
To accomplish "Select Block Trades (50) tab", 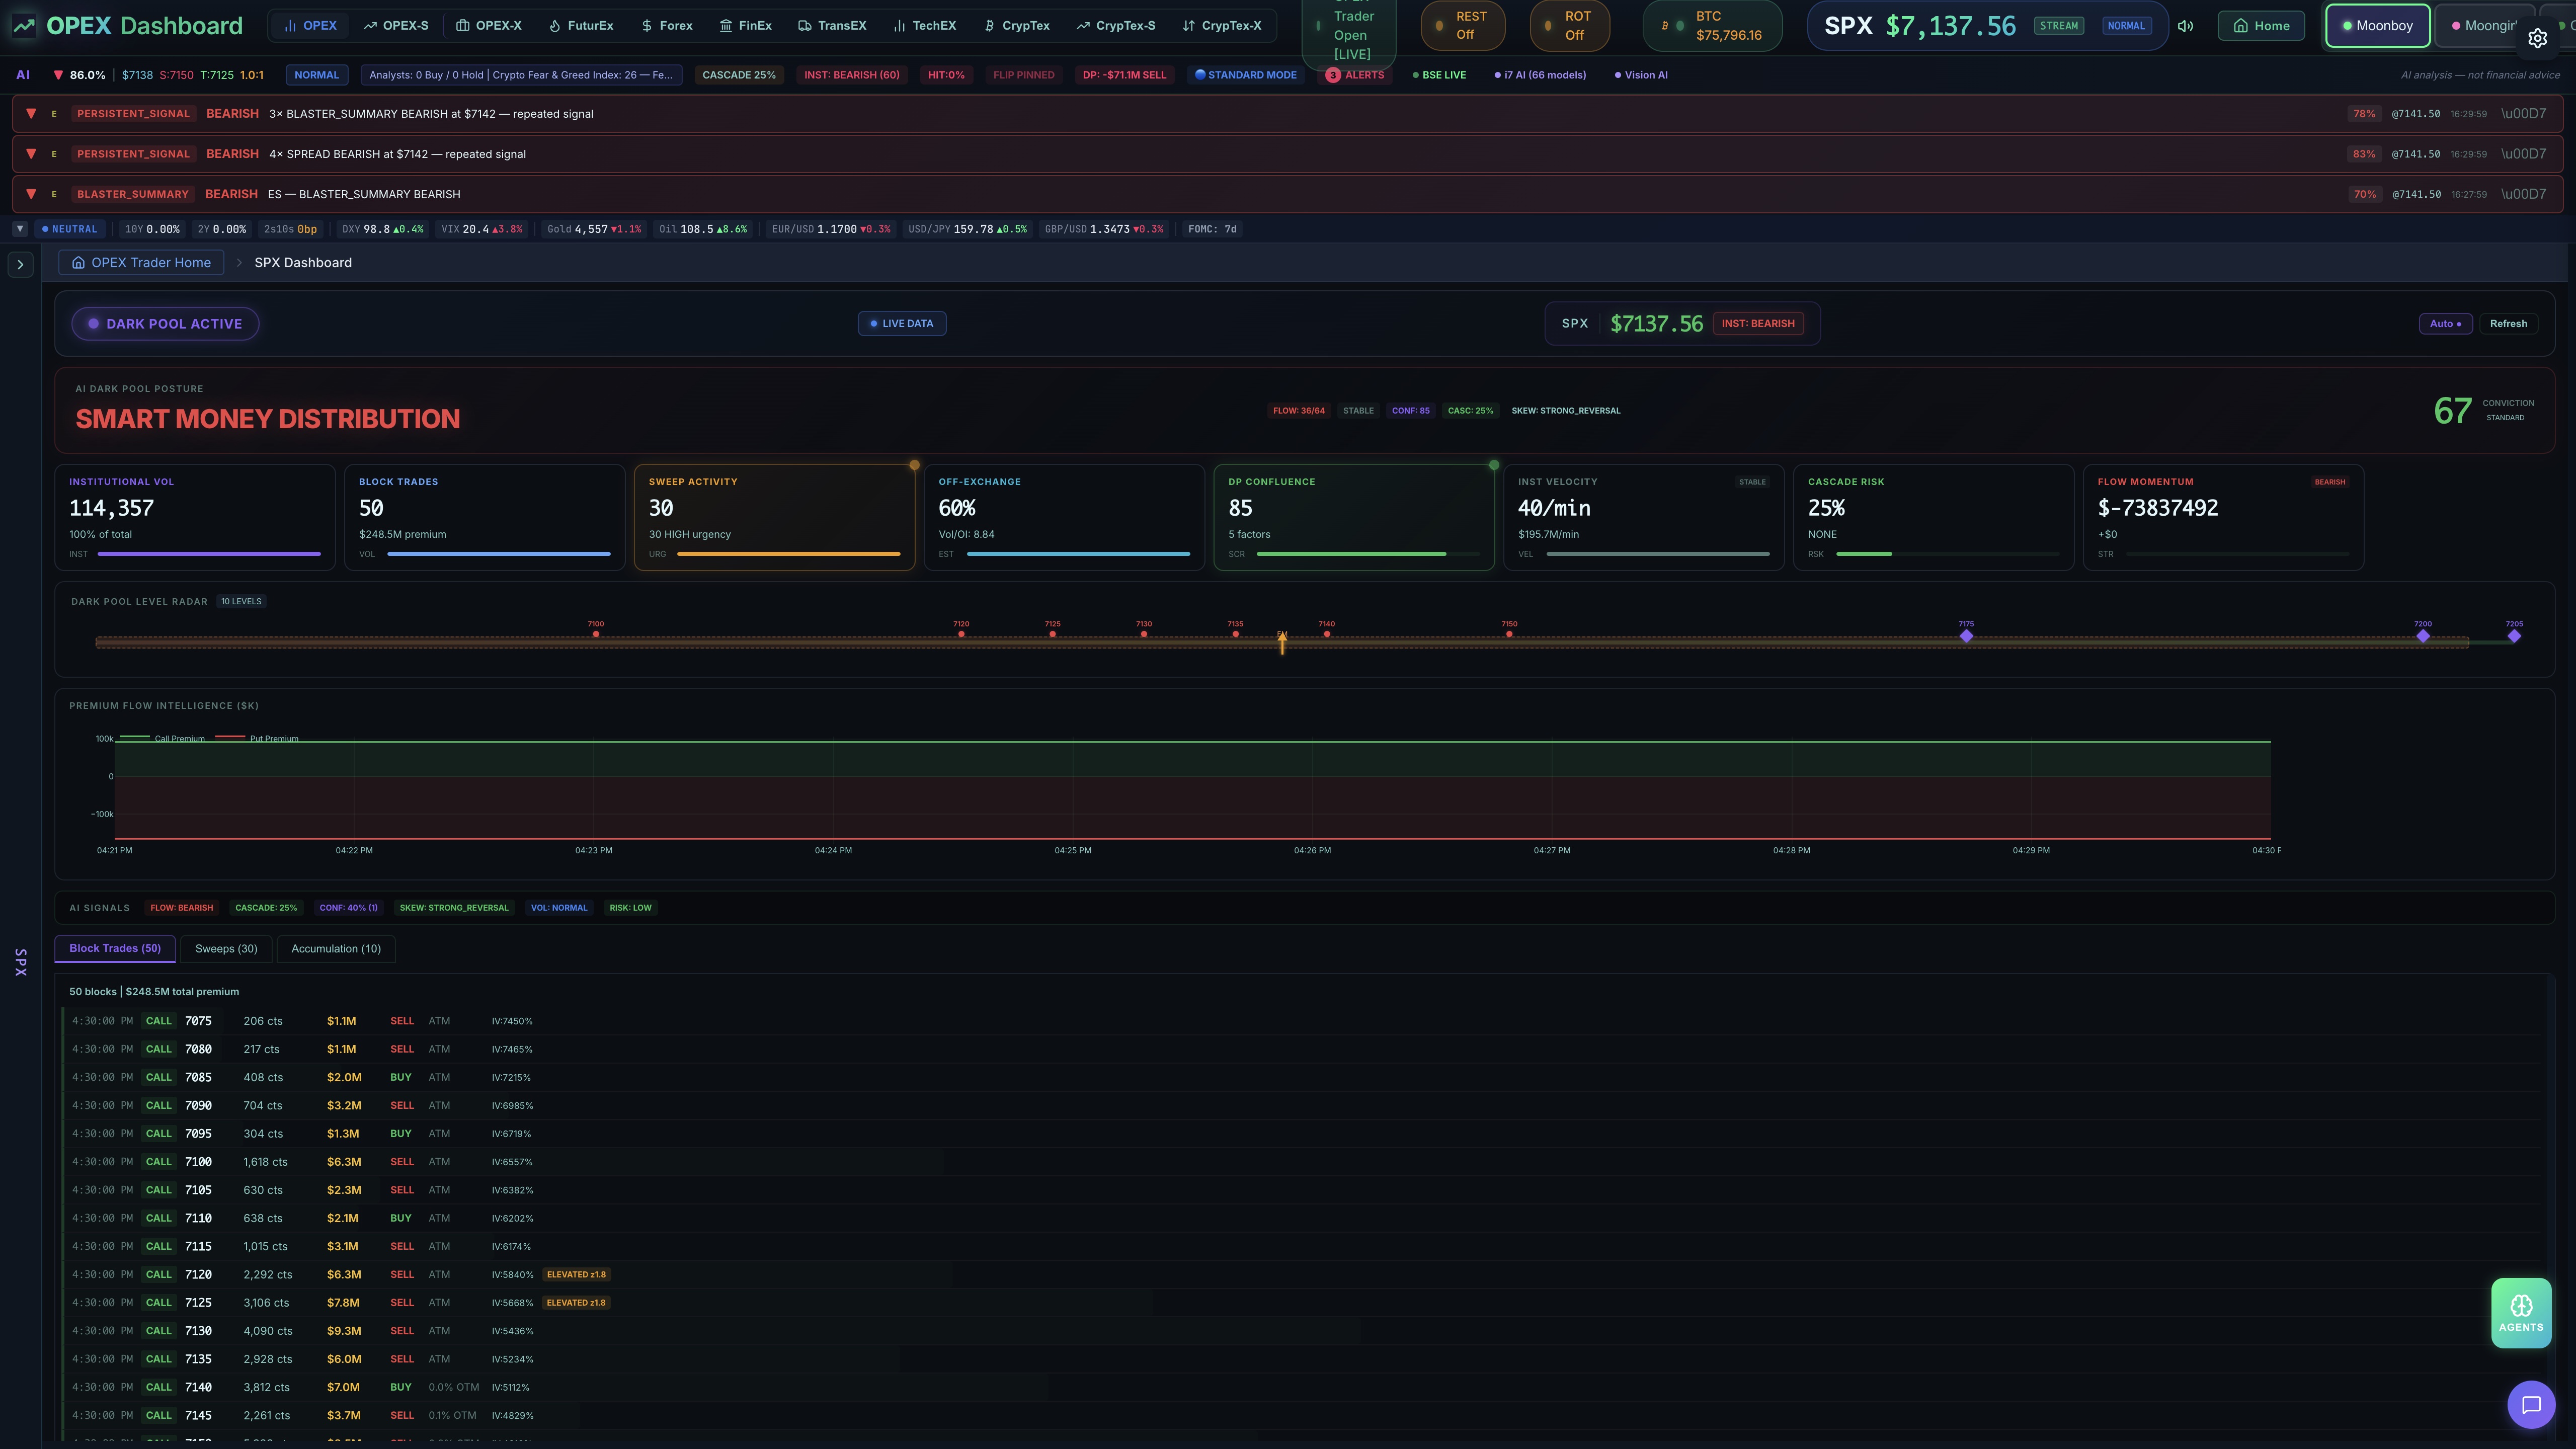I will 115,949.
